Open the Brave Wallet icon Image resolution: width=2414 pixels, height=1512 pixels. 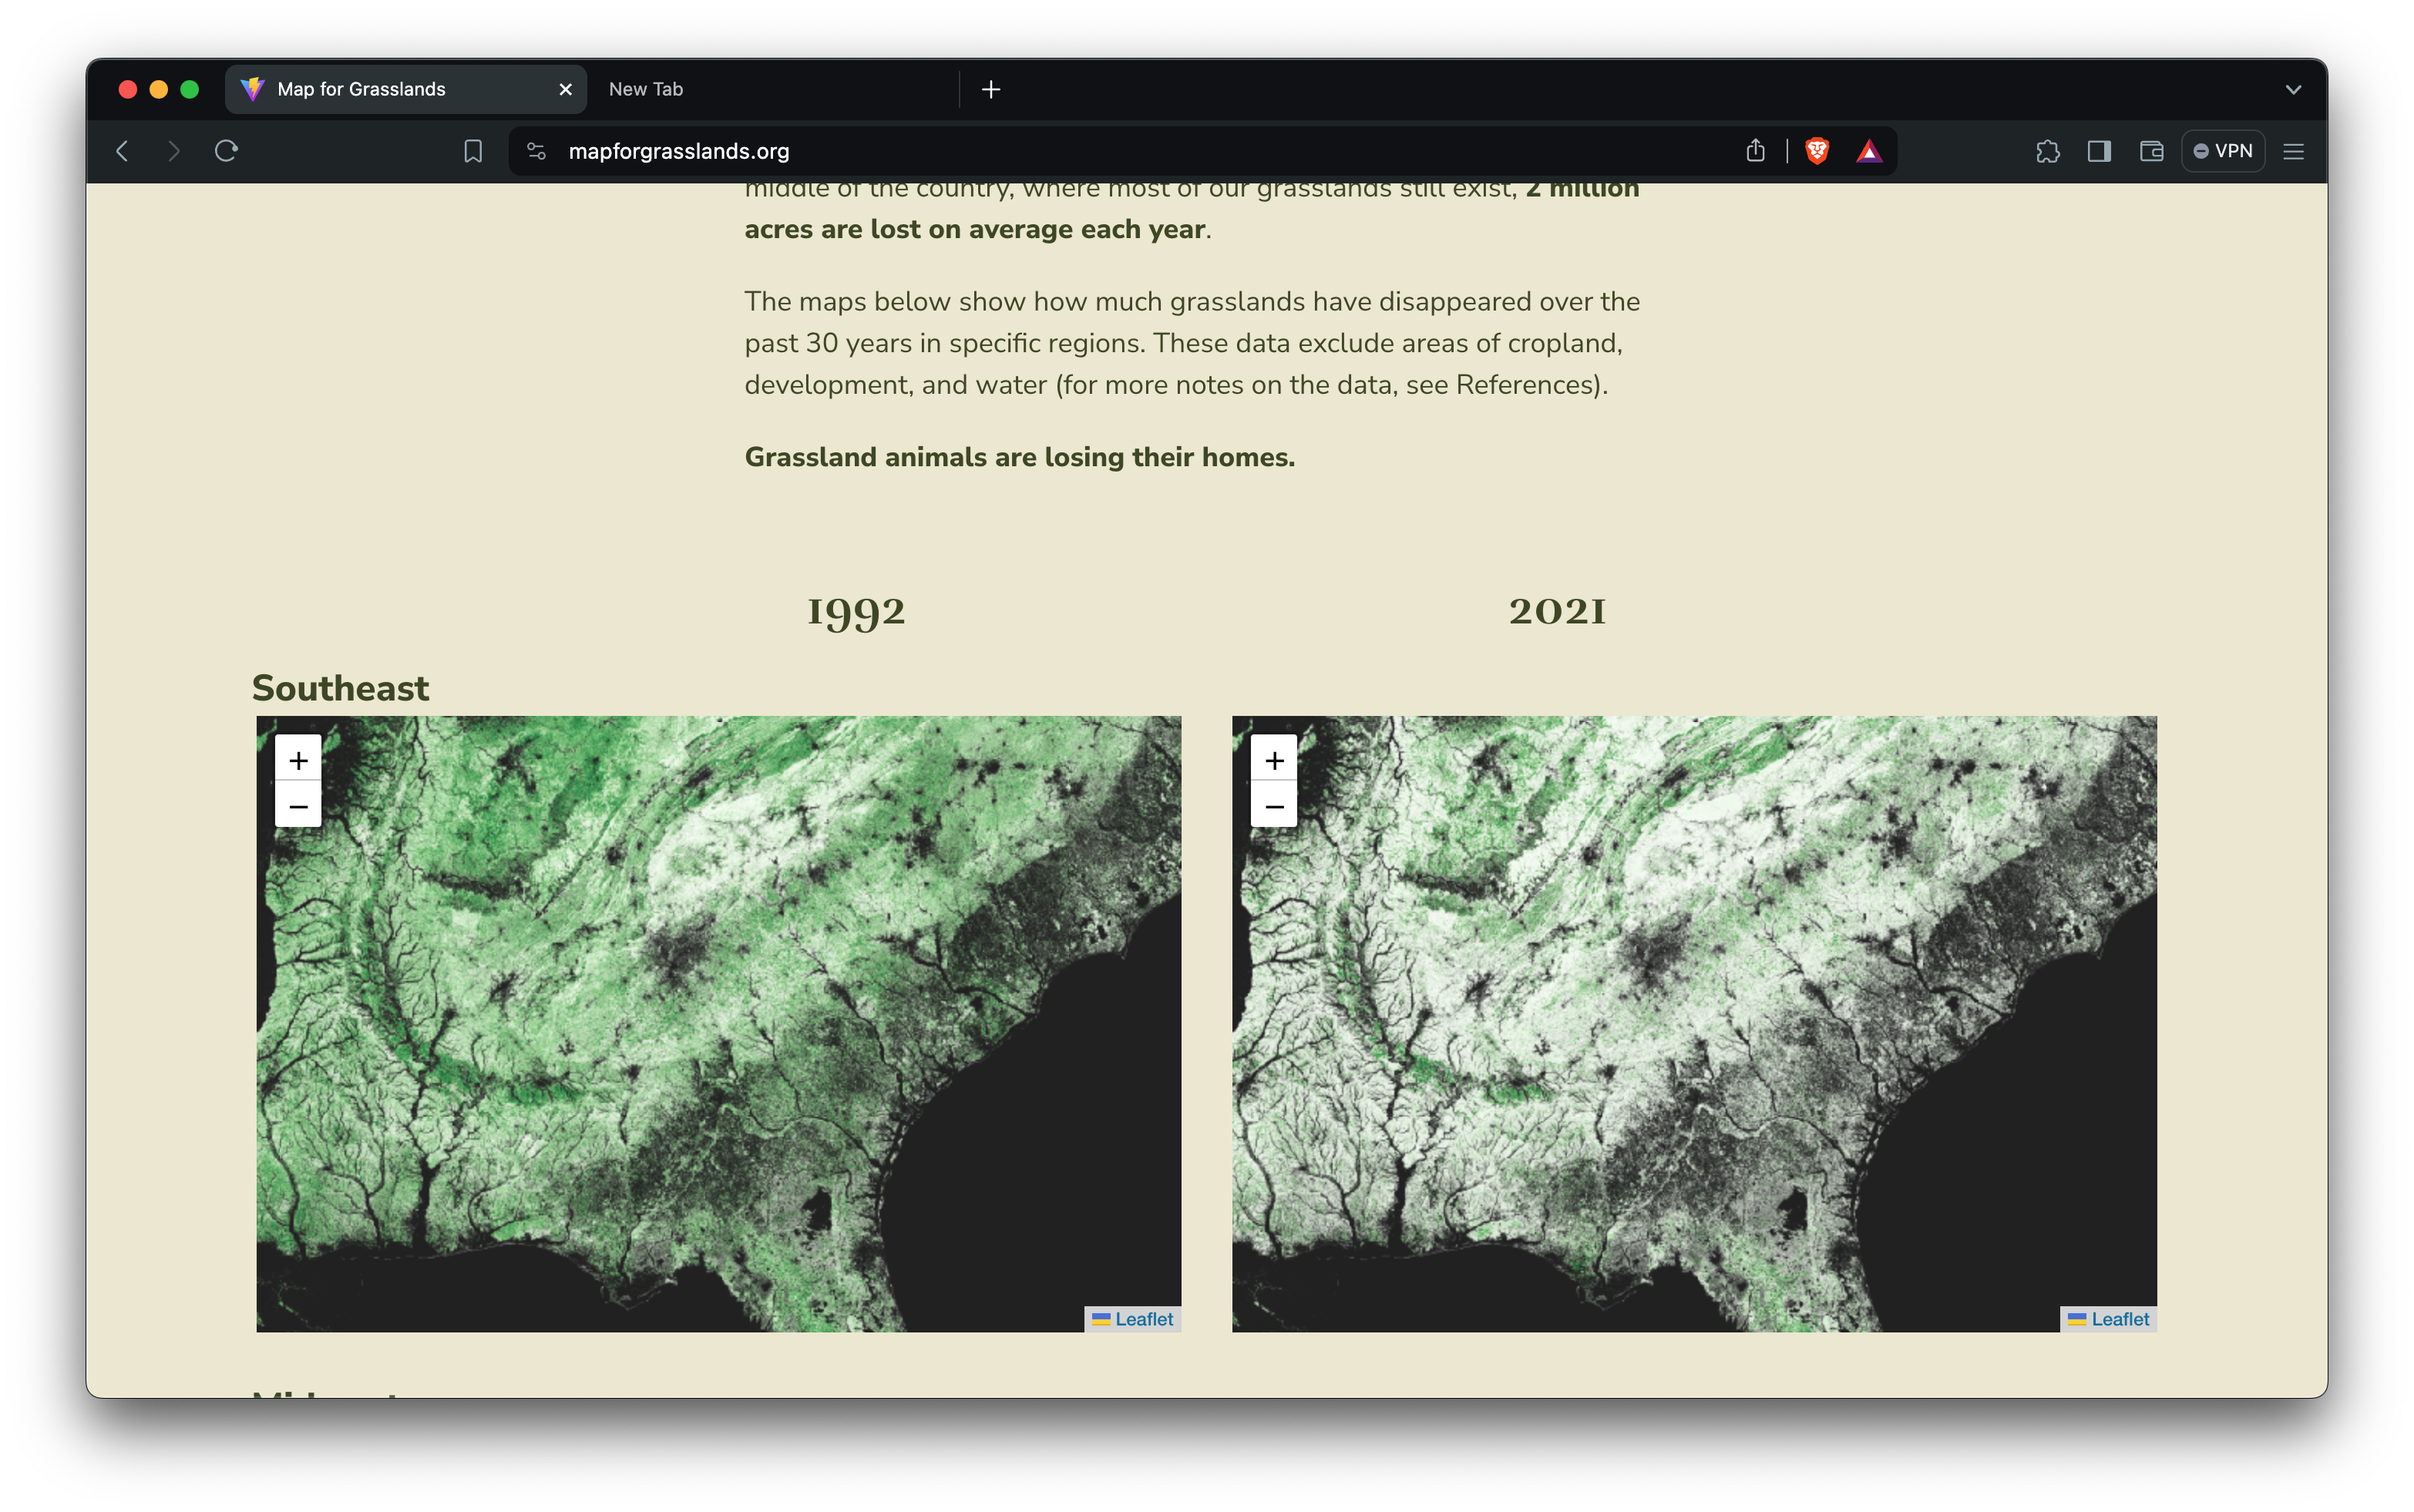(2150, 151)
